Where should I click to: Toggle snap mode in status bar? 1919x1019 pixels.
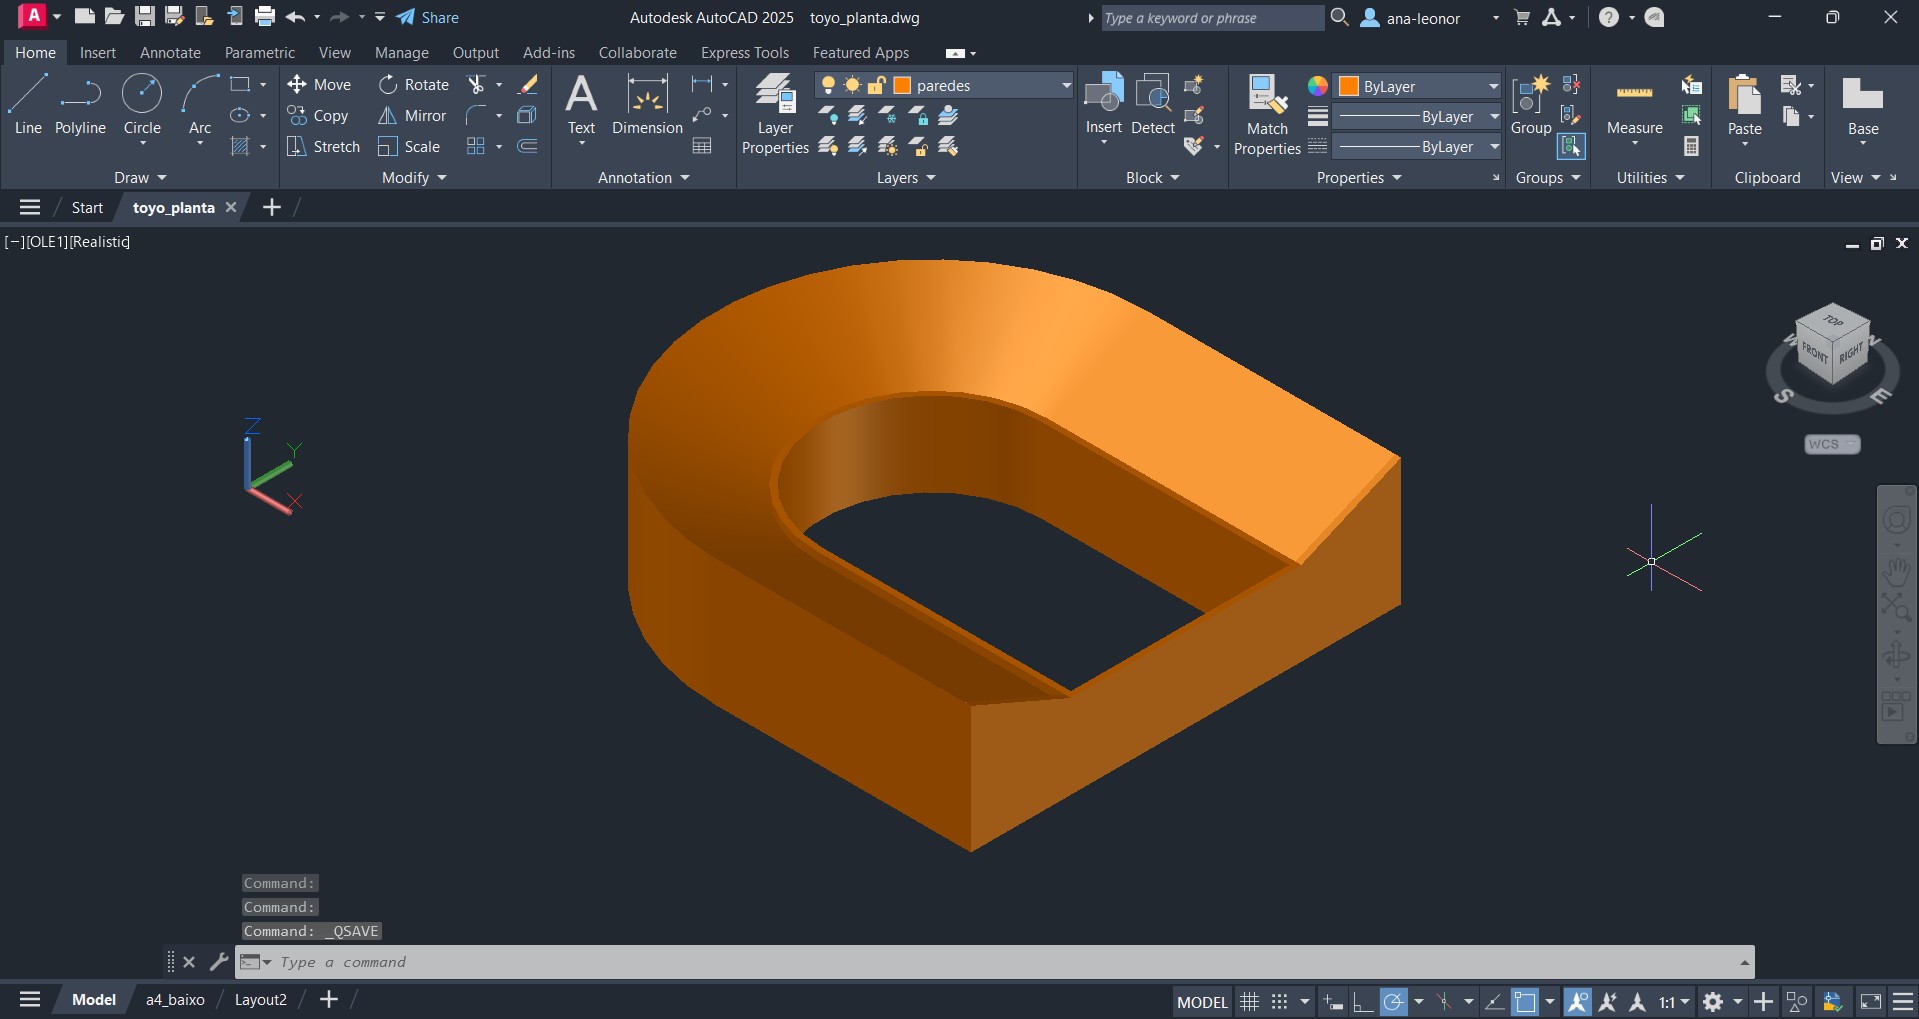tap(1279, 1002)
